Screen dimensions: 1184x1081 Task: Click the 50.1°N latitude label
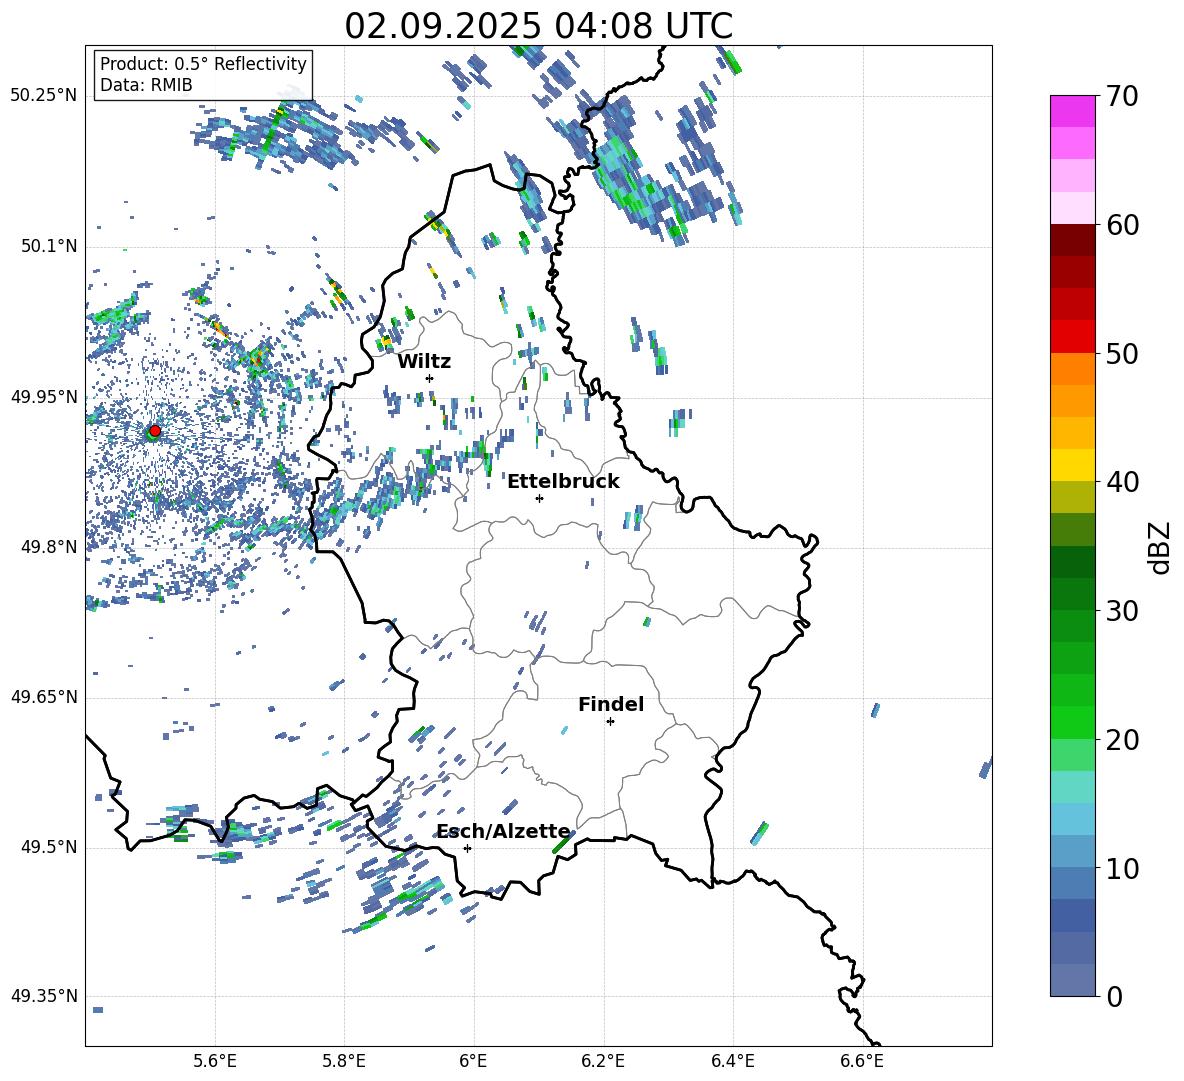(48, 246)
